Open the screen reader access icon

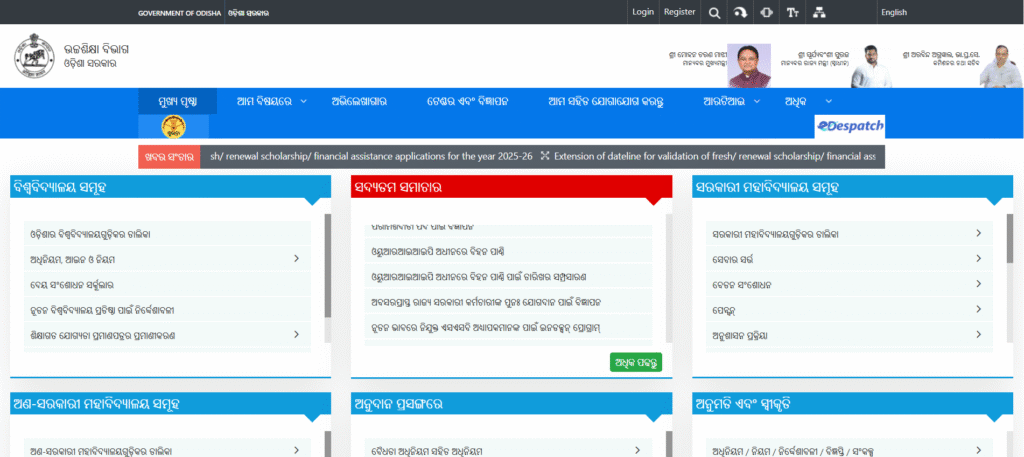point(767,12)
